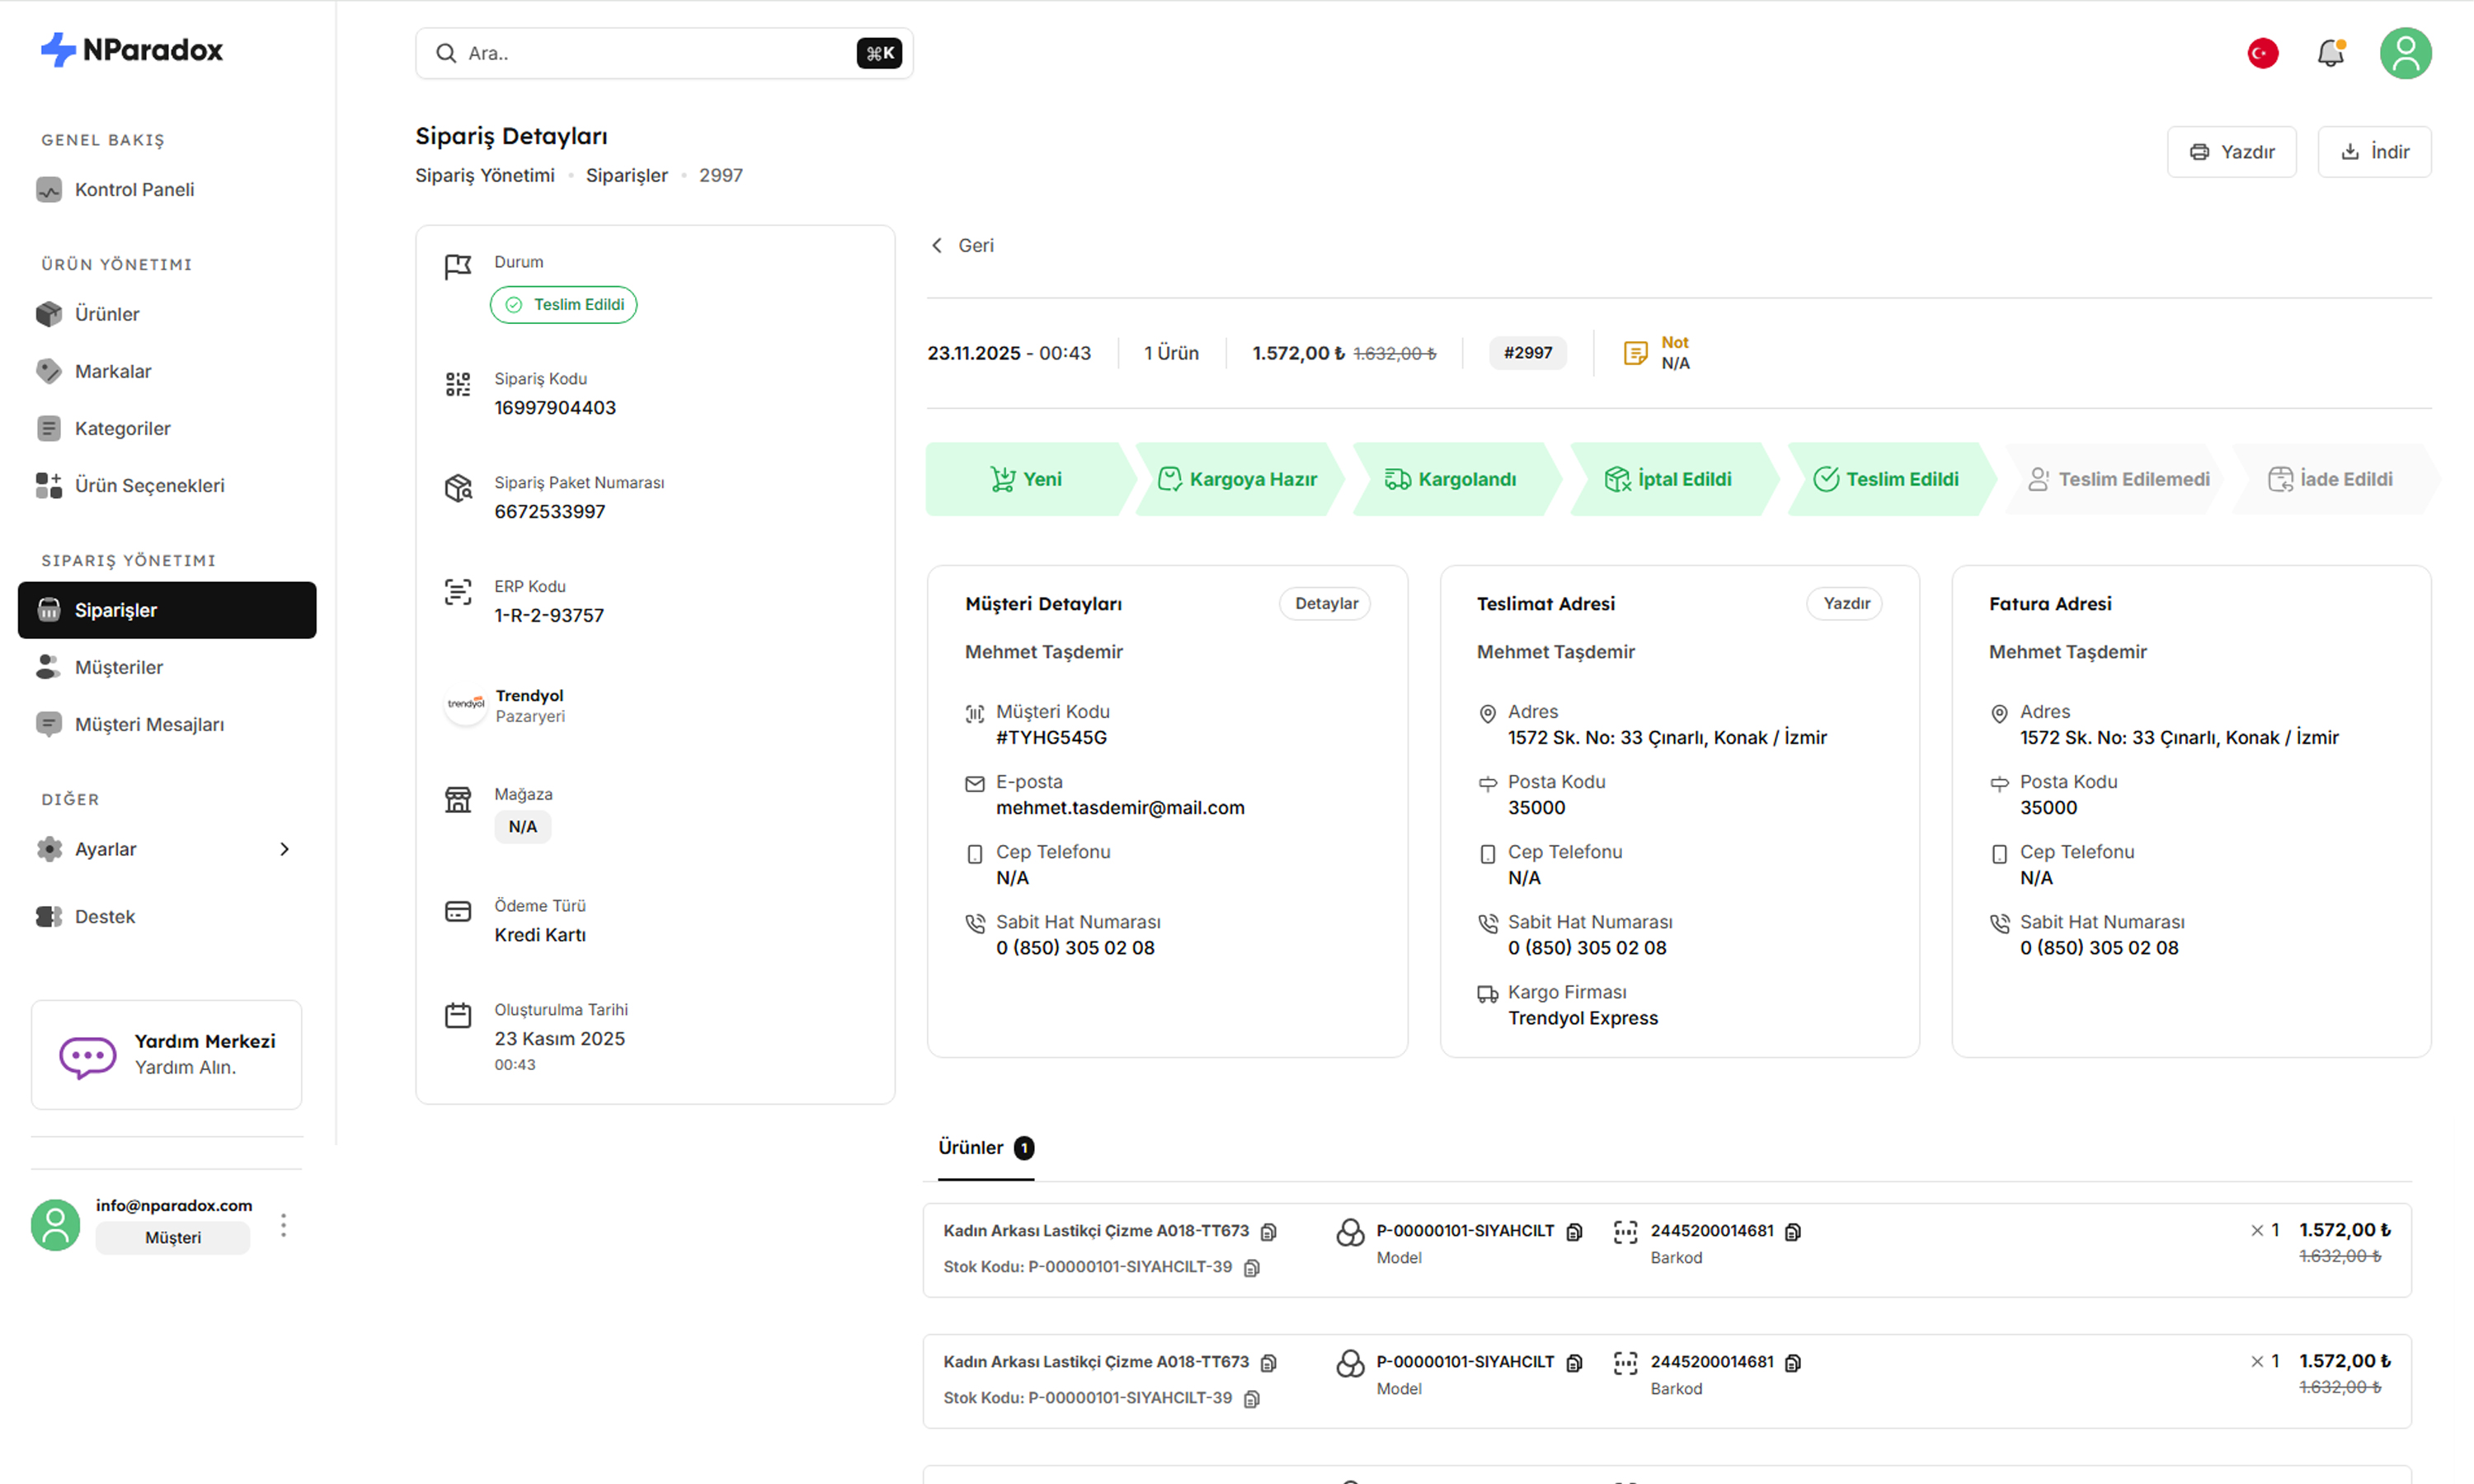Open the Turkish flag language selector
2474x1484 pixels.
tap(2263, 53)
